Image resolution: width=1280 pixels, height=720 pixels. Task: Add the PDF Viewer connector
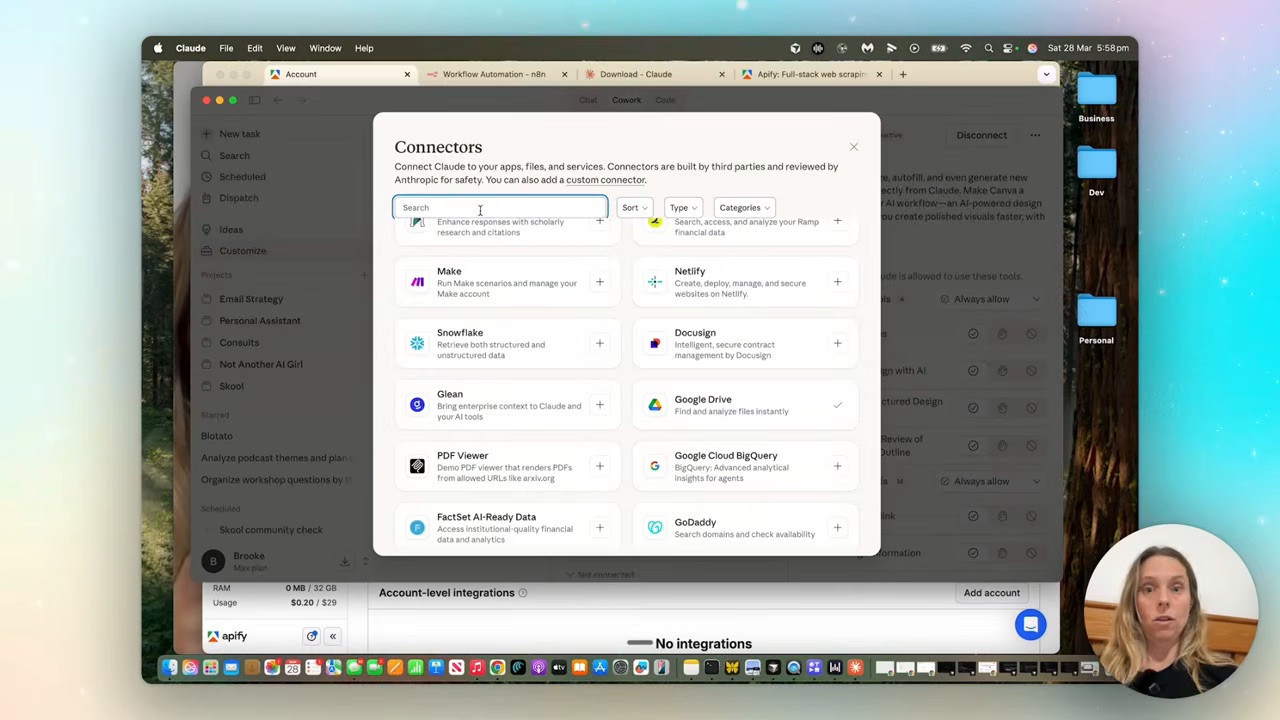pyautogui.click(x=600, y=466)
